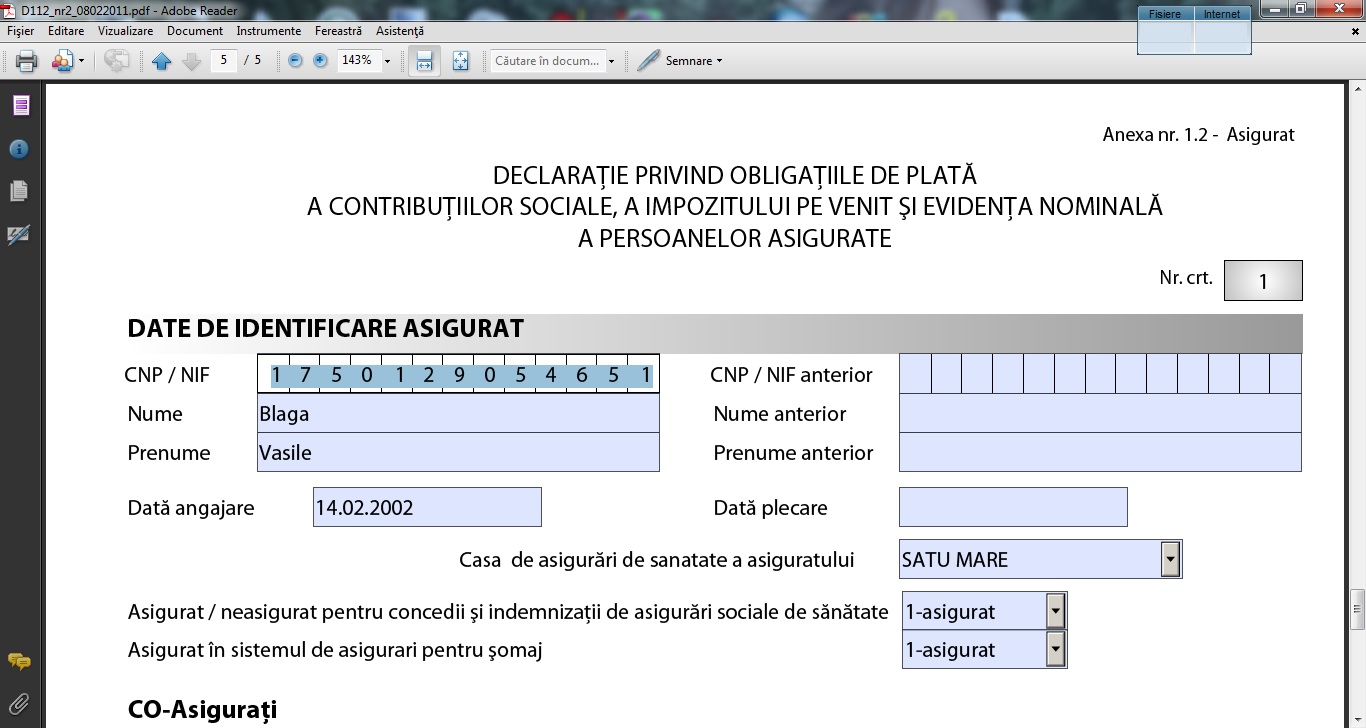
Task: Expand the collaborate icon dropdown arrow
Action: pos(81,61)
